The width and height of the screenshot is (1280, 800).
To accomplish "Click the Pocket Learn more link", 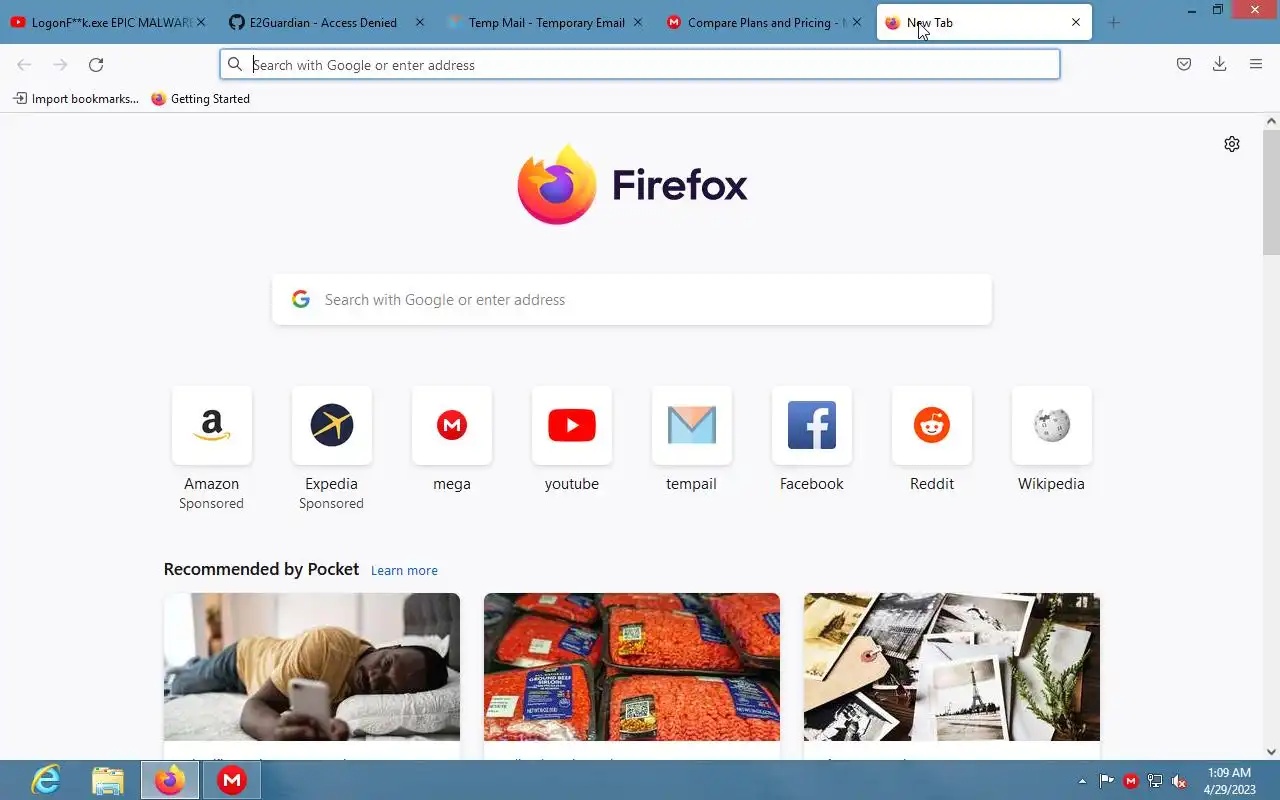I will tap(404, 570).
